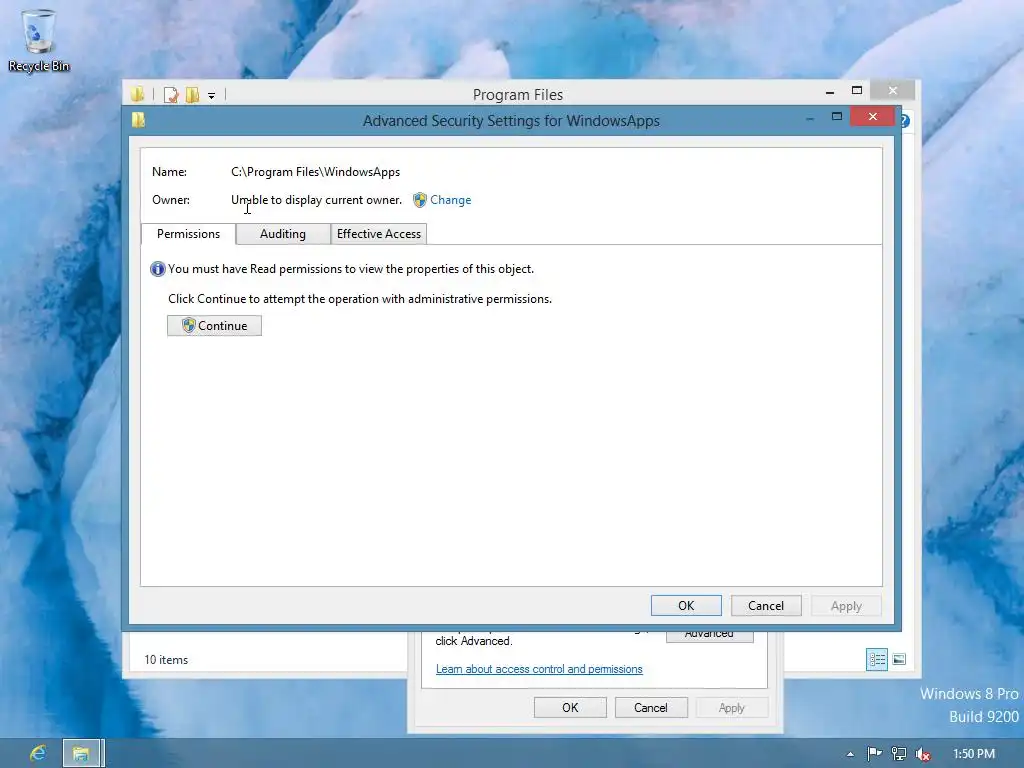
Task: Maximize the Program Files window
Action: coord(857,91)
